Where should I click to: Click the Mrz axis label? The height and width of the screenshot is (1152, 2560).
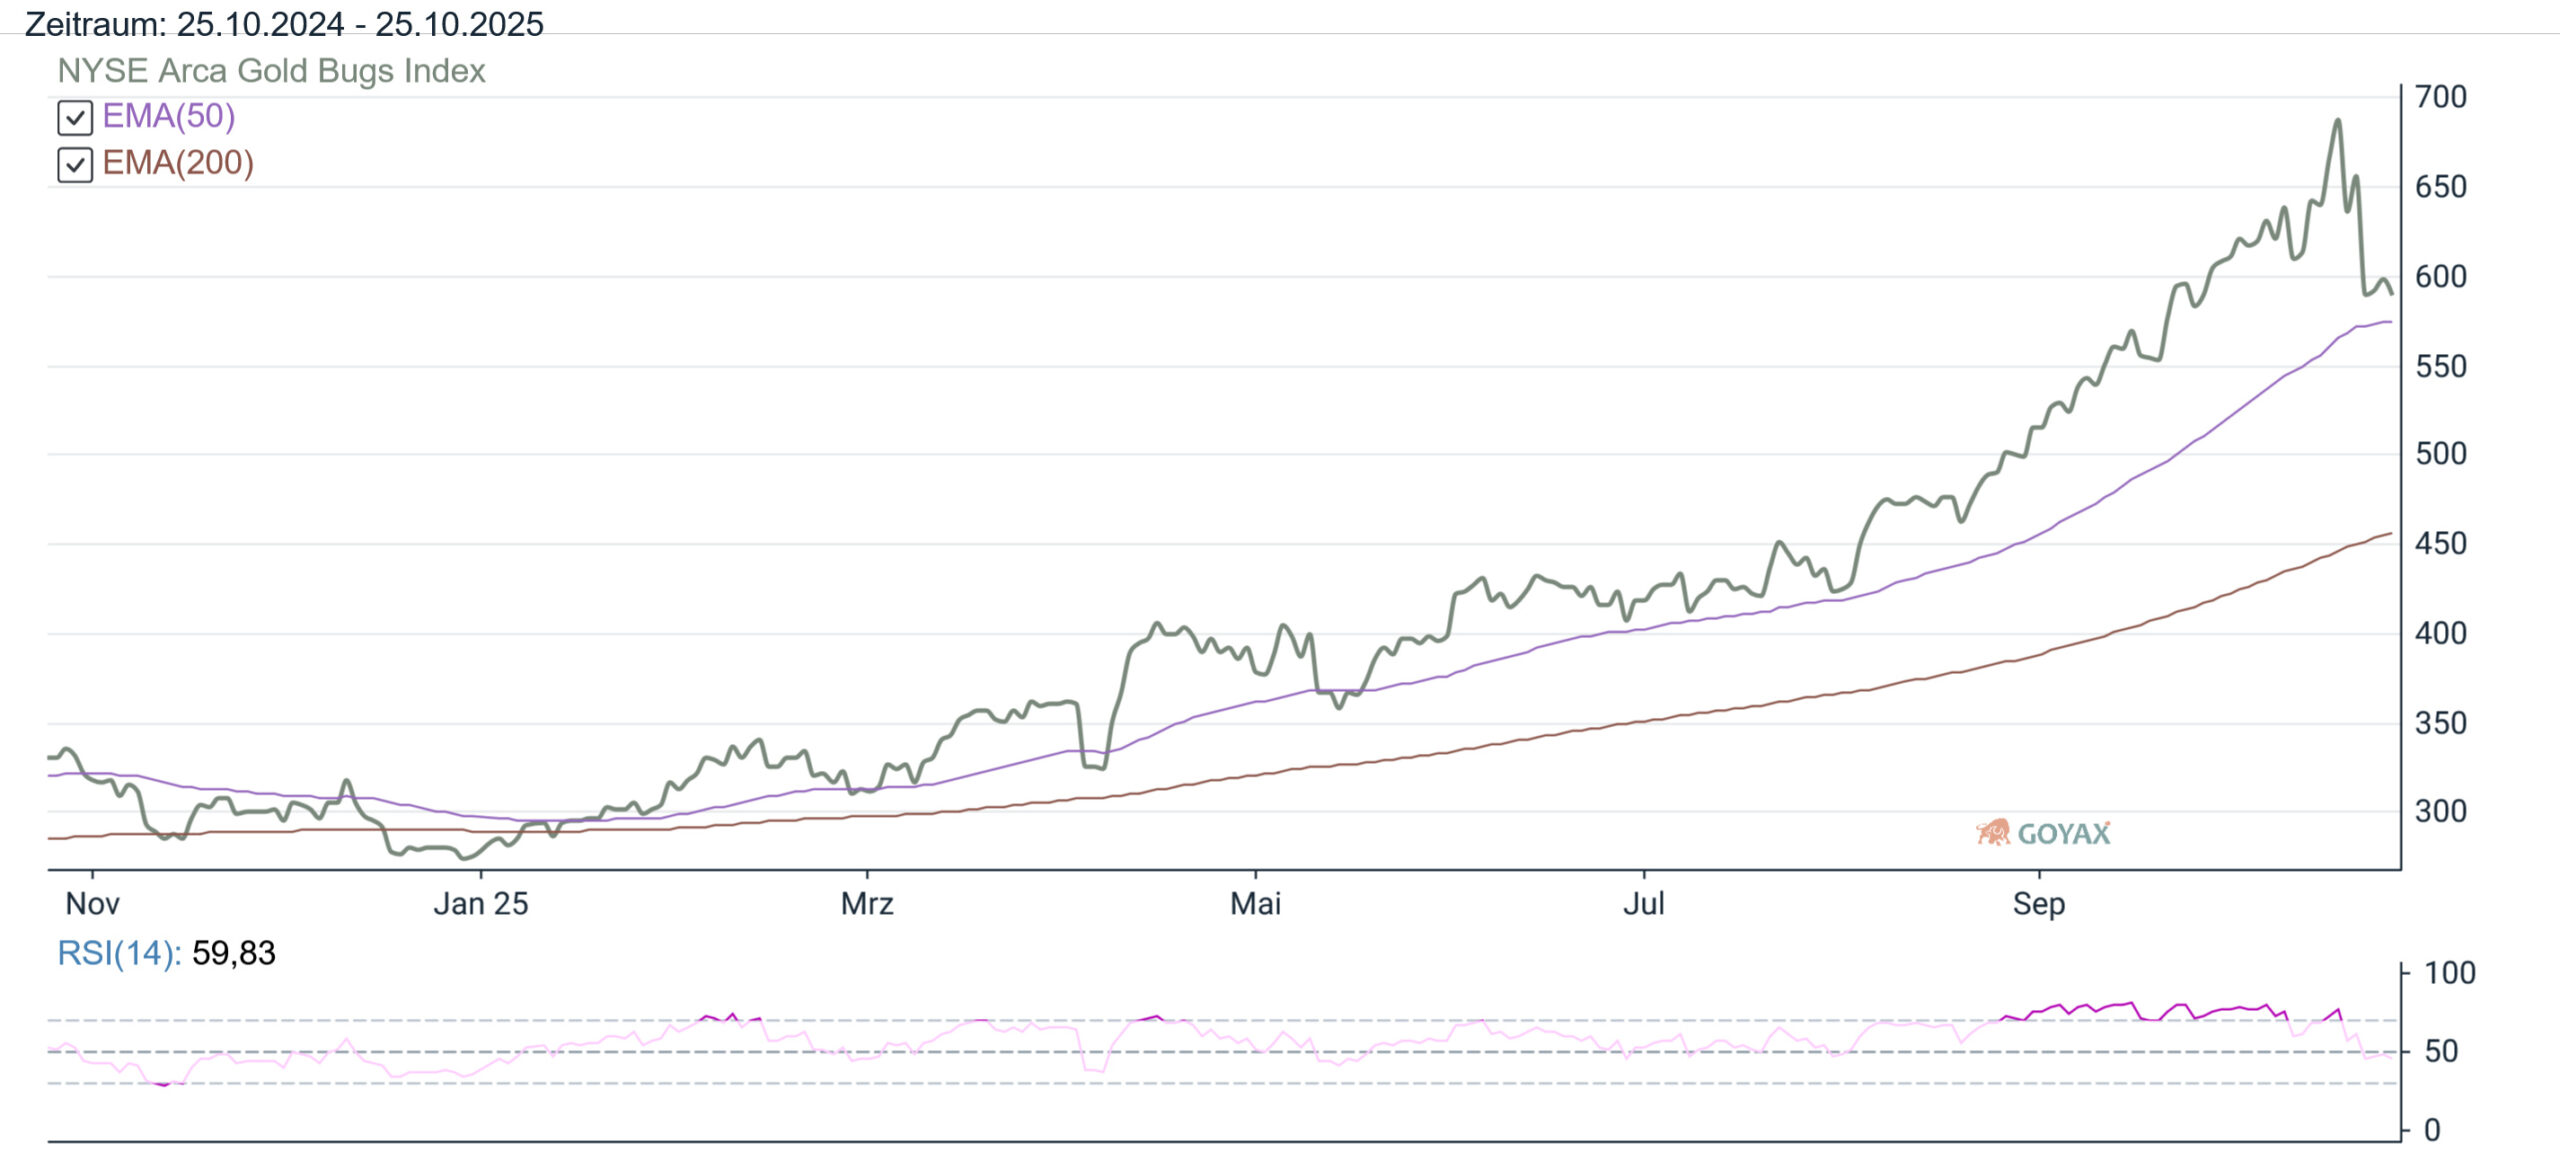[867, 904]
